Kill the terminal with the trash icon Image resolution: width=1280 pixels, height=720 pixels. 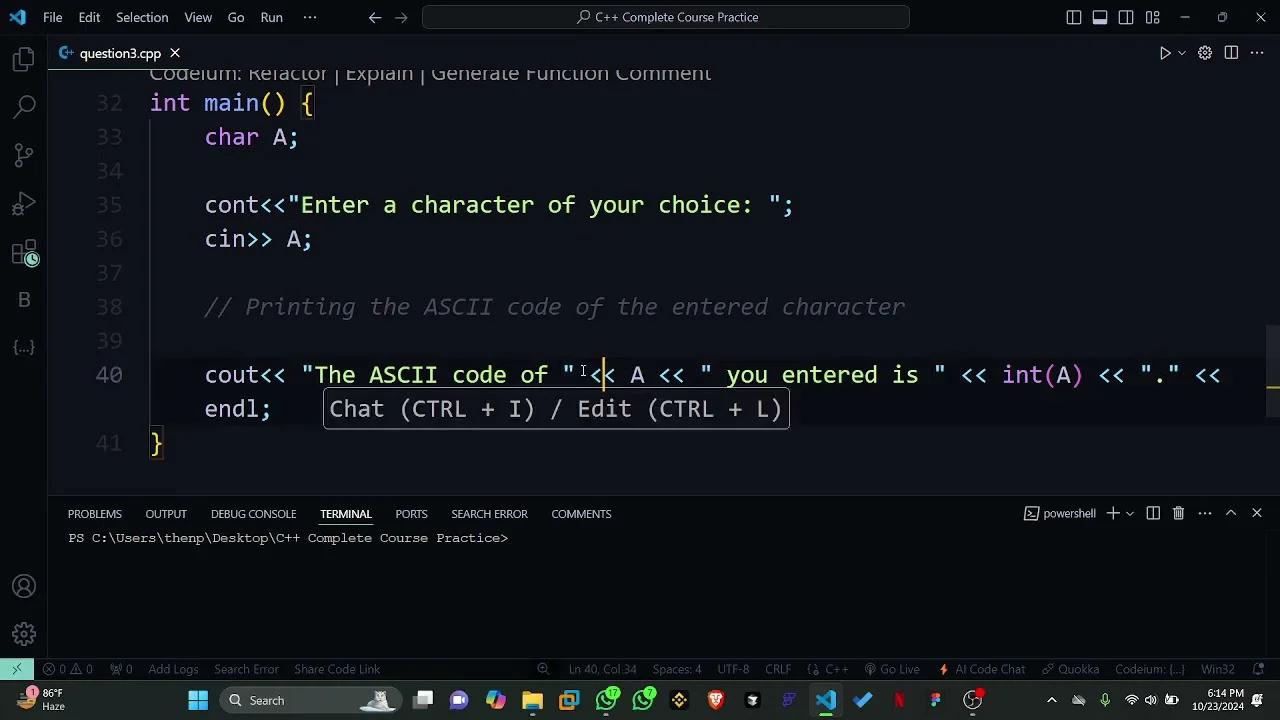(1178, 513)
